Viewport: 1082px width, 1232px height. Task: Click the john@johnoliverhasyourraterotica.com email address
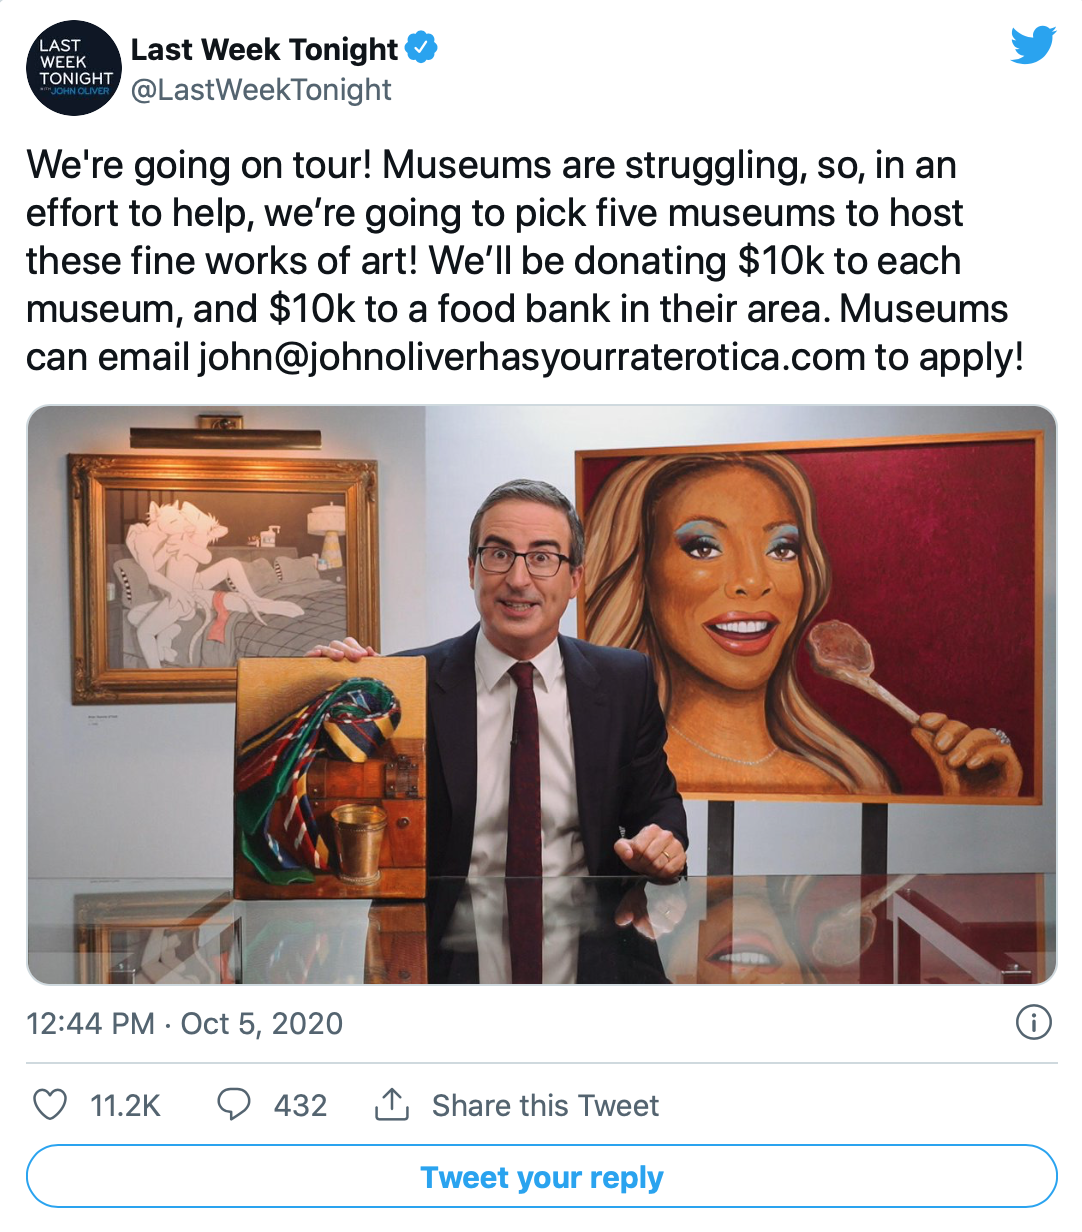click(531, 357)
